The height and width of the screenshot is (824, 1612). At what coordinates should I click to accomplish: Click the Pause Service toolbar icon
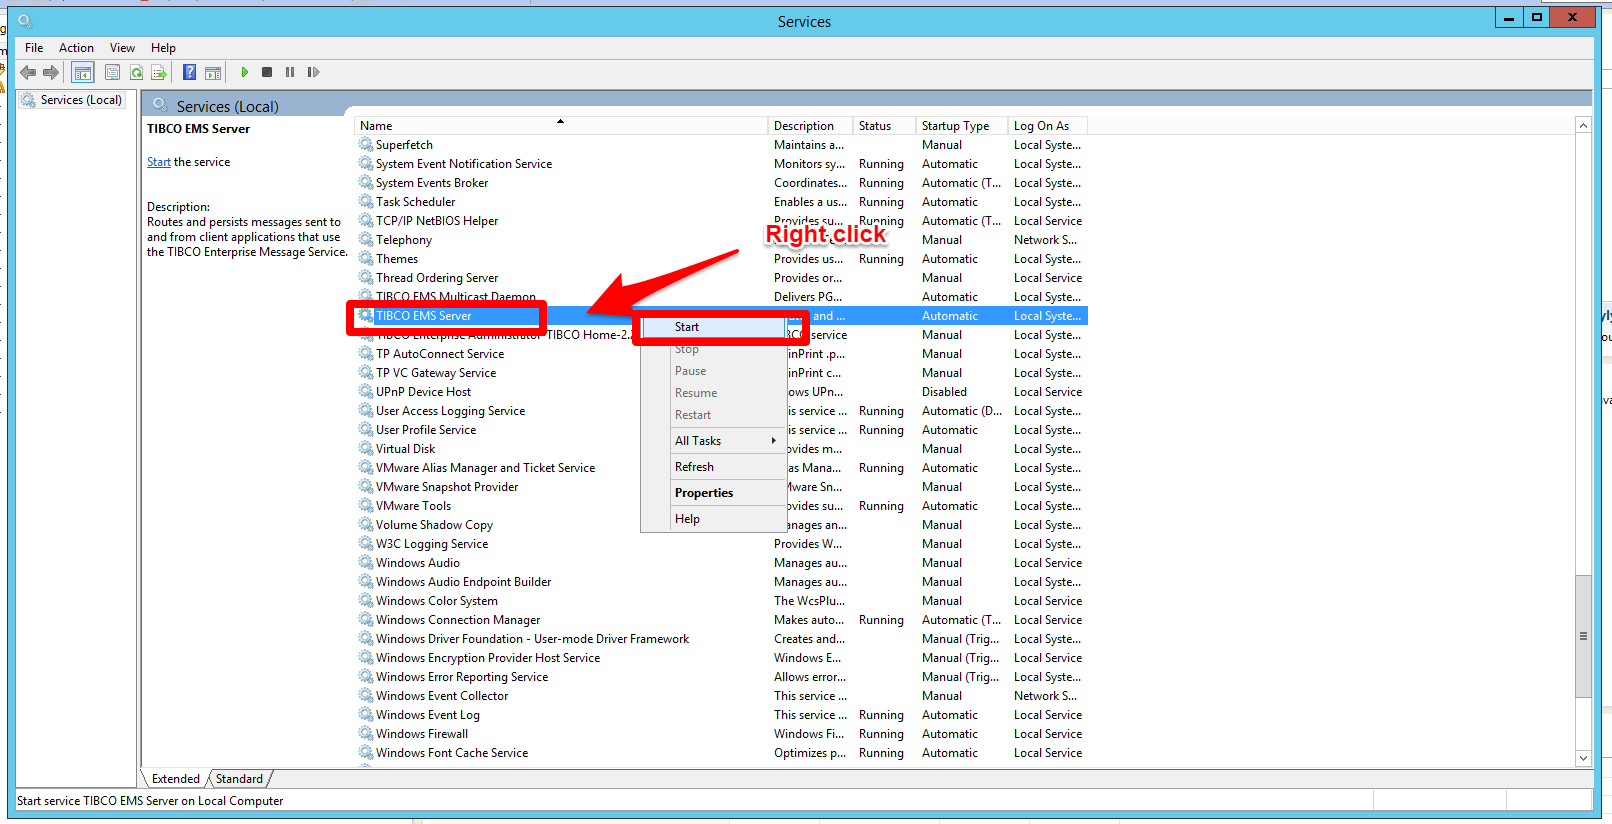(290, 72)
